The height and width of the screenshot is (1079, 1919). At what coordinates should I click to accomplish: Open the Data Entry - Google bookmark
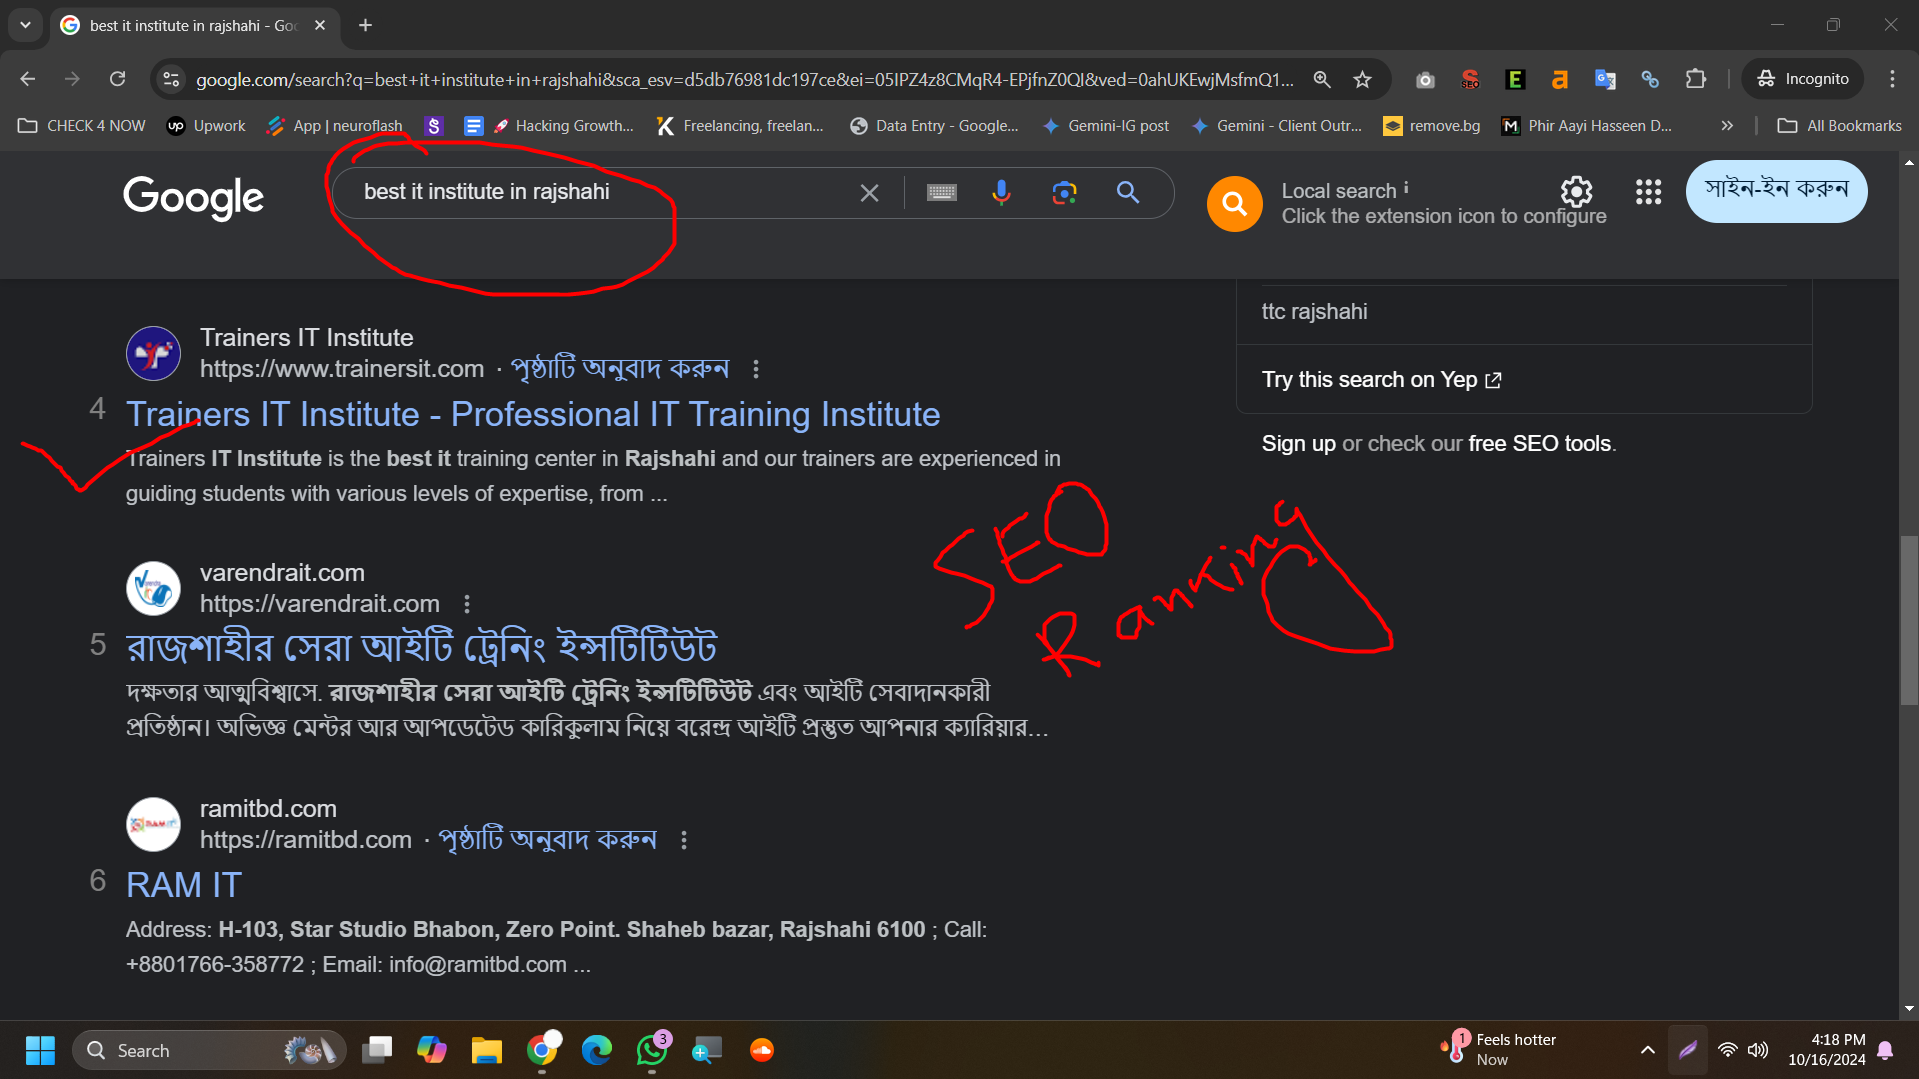point(934,126)
